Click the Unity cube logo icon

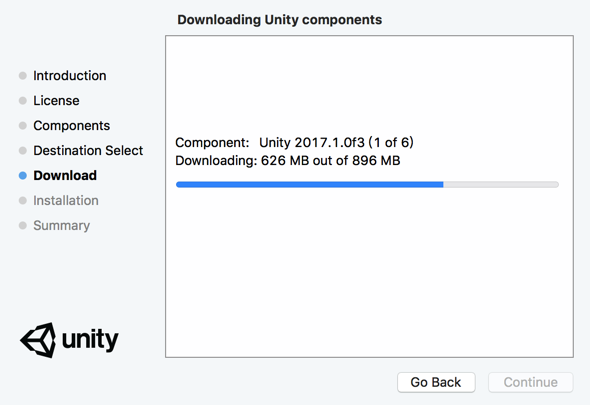point(38,340)
